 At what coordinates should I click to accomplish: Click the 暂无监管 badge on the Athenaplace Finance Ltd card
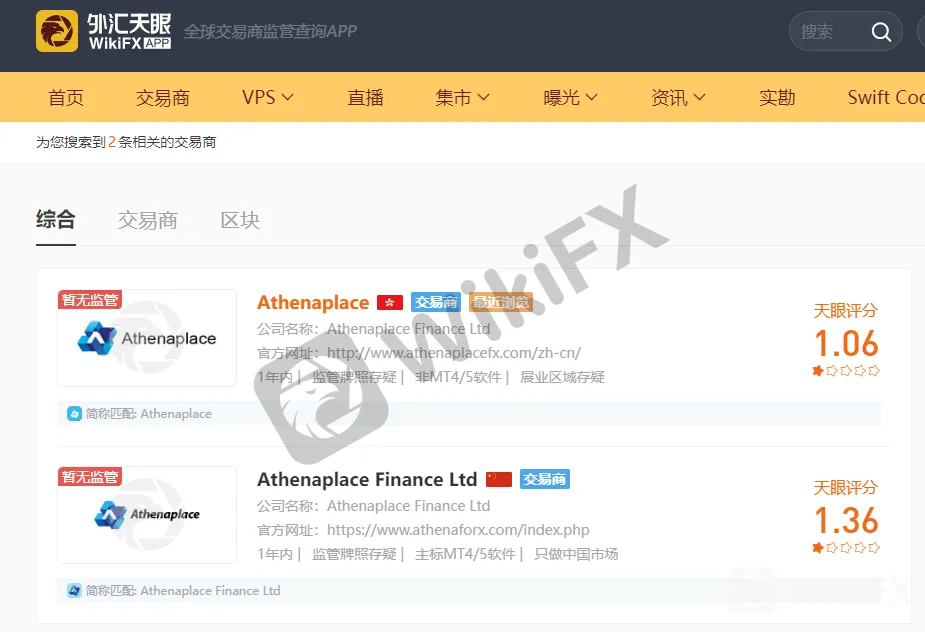click(x=90, y=476)
